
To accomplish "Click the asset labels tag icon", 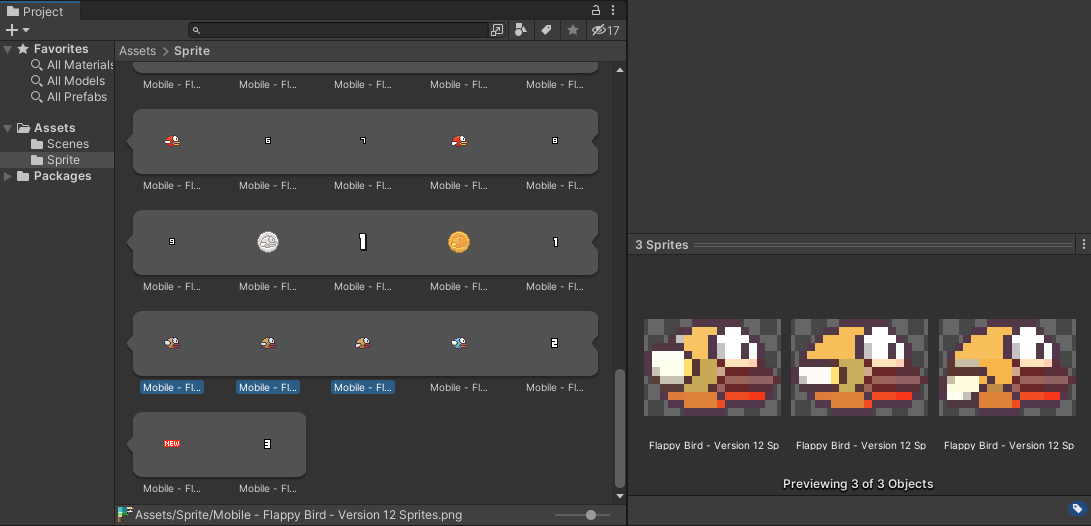I will [x=1077, y=507].
